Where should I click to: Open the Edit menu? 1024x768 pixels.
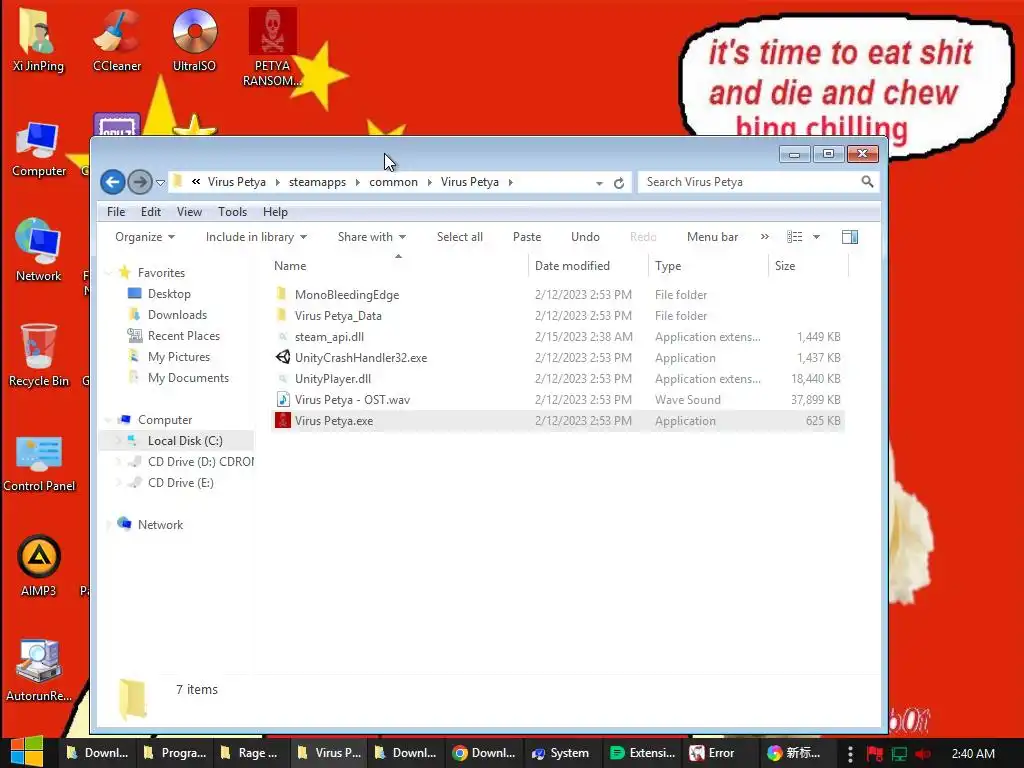pos(150,212)
